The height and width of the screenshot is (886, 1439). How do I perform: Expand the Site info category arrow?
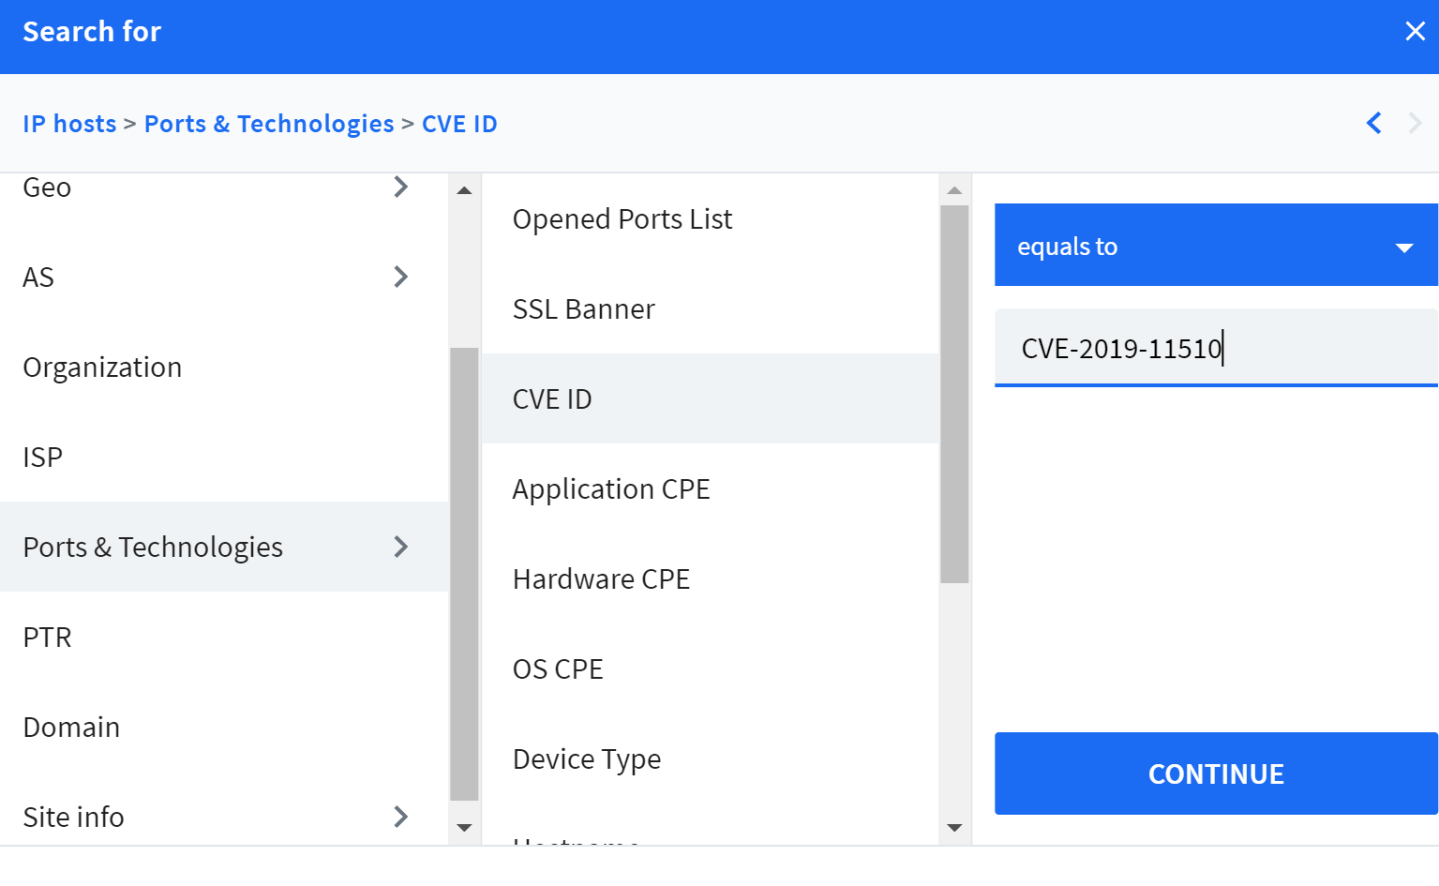coord(400,817)
